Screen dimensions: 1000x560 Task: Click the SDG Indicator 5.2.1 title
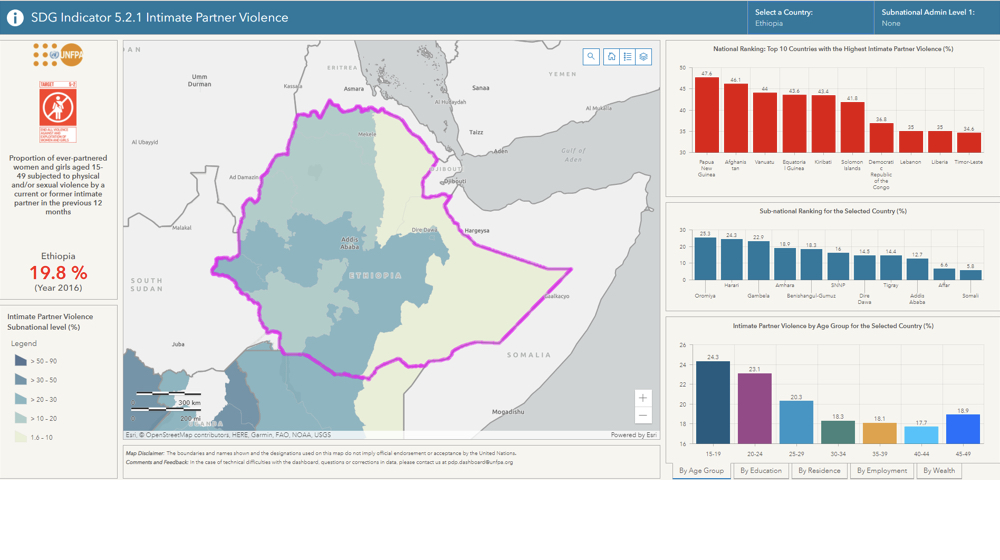click(159, 17)
